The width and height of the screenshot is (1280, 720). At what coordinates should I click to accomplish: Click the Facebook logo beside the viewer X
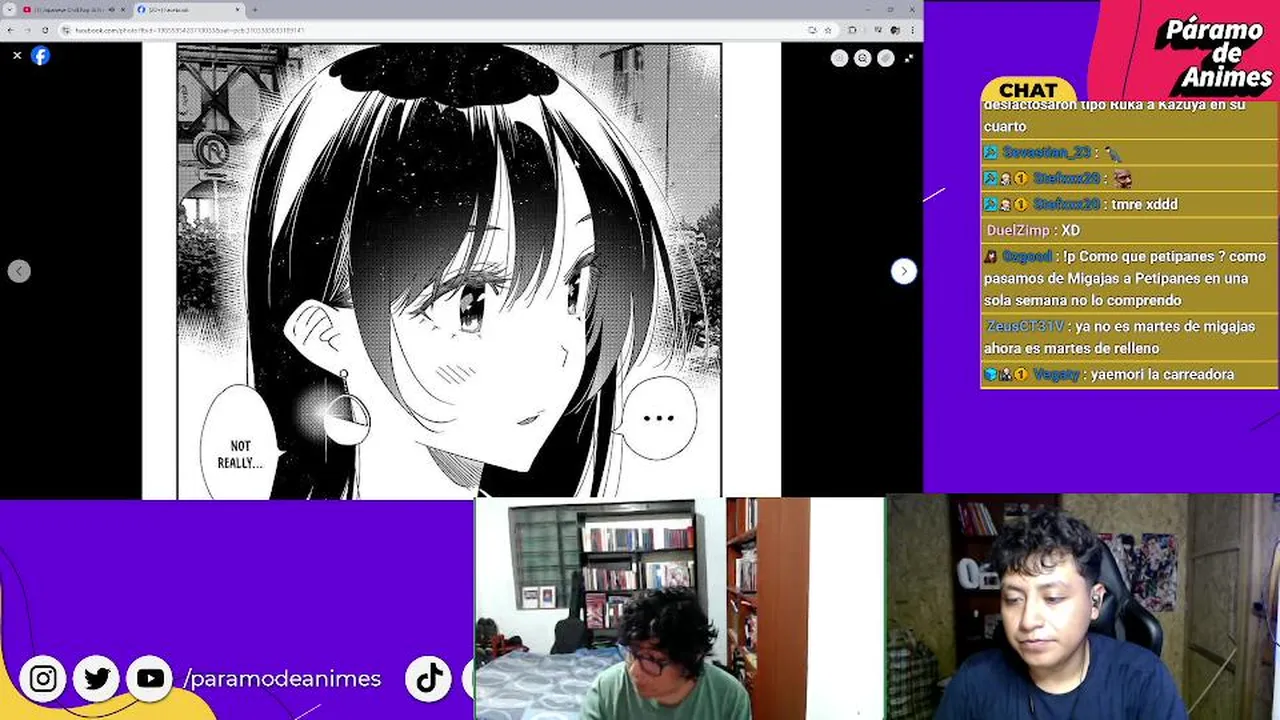pyautogui.click(x=40, y=56)
